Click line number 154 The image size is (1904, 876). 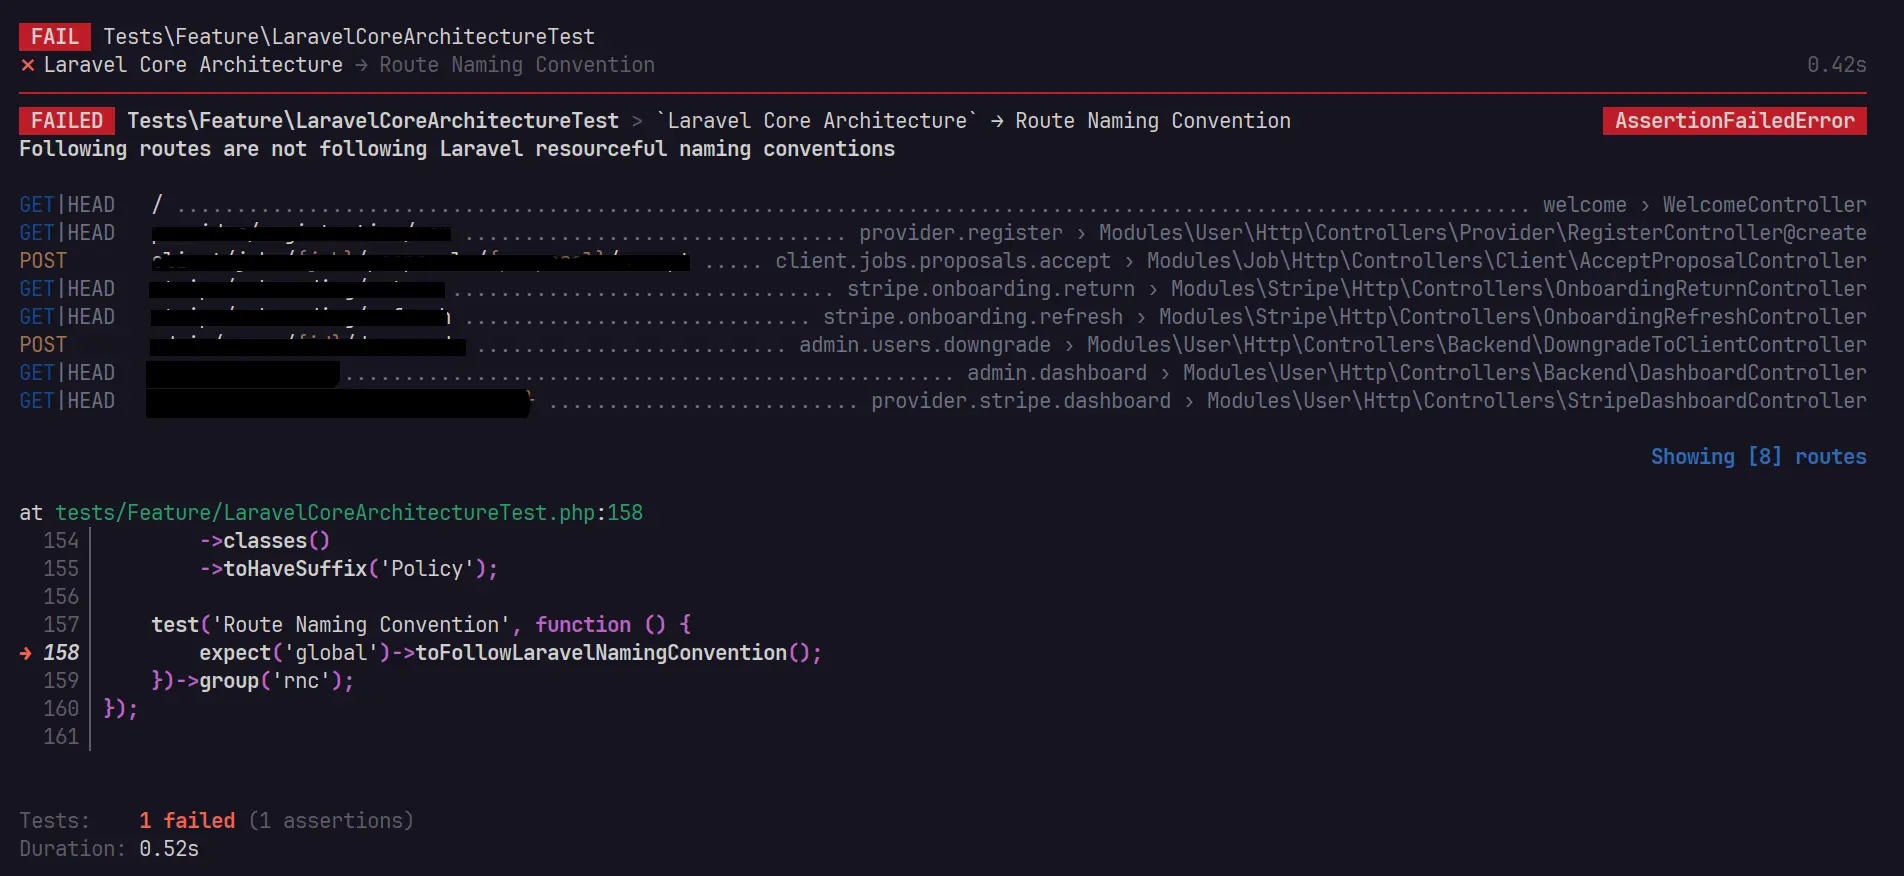[x=61, y=541]
